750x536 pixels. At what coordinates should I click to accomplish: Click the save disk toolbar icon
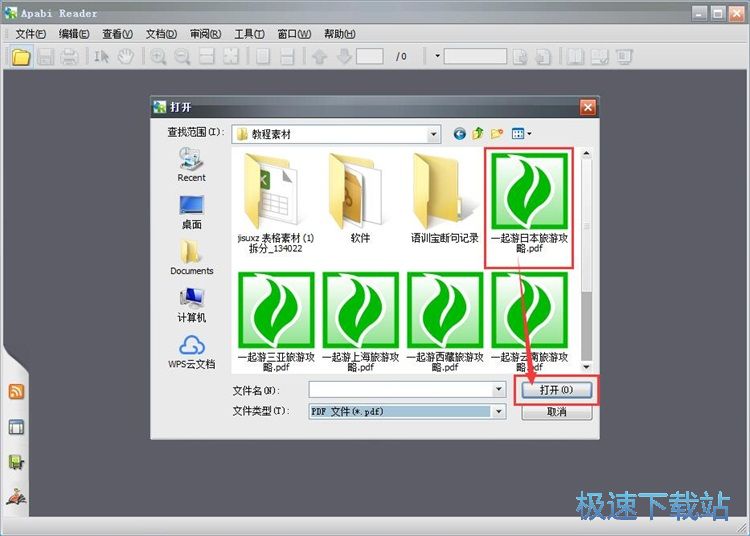(x=46, y=56)
